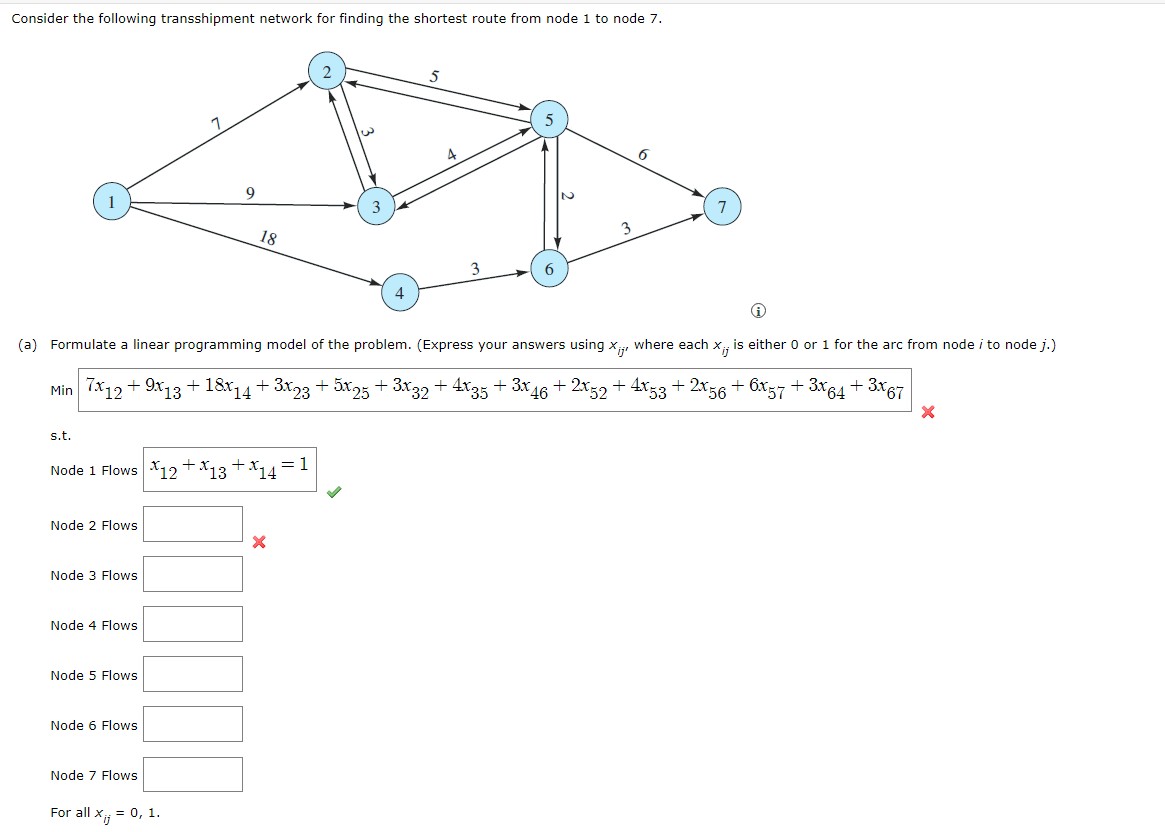
Task: Click the empty Node 7 Flows box
Action: [x=193, y=773]
